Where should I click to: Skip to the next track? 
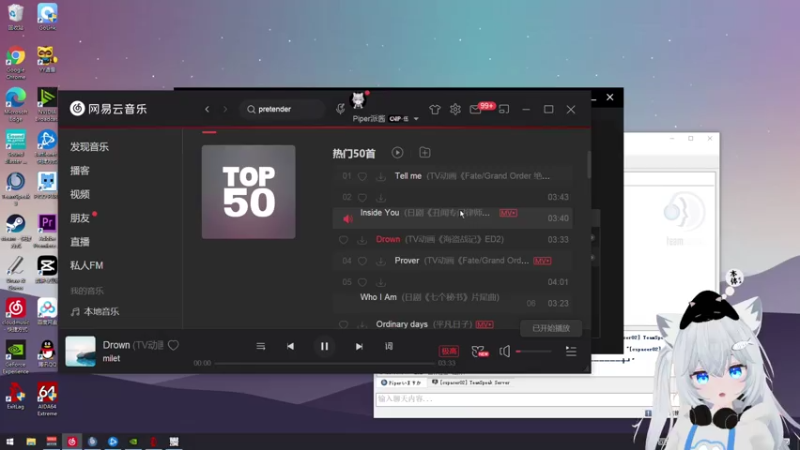pyautogui.click(x=359, y=346)
